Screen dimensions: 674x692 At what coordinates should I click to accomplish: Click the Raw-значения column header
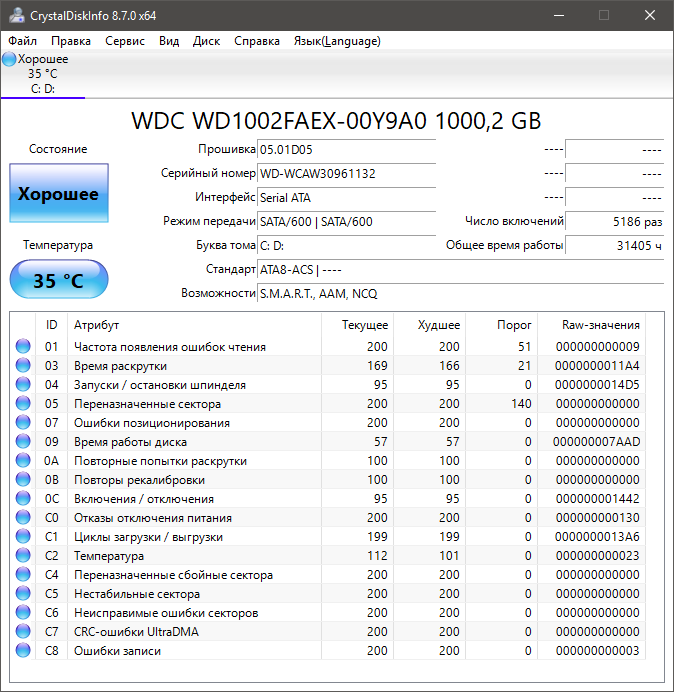[x=591, y=325]
